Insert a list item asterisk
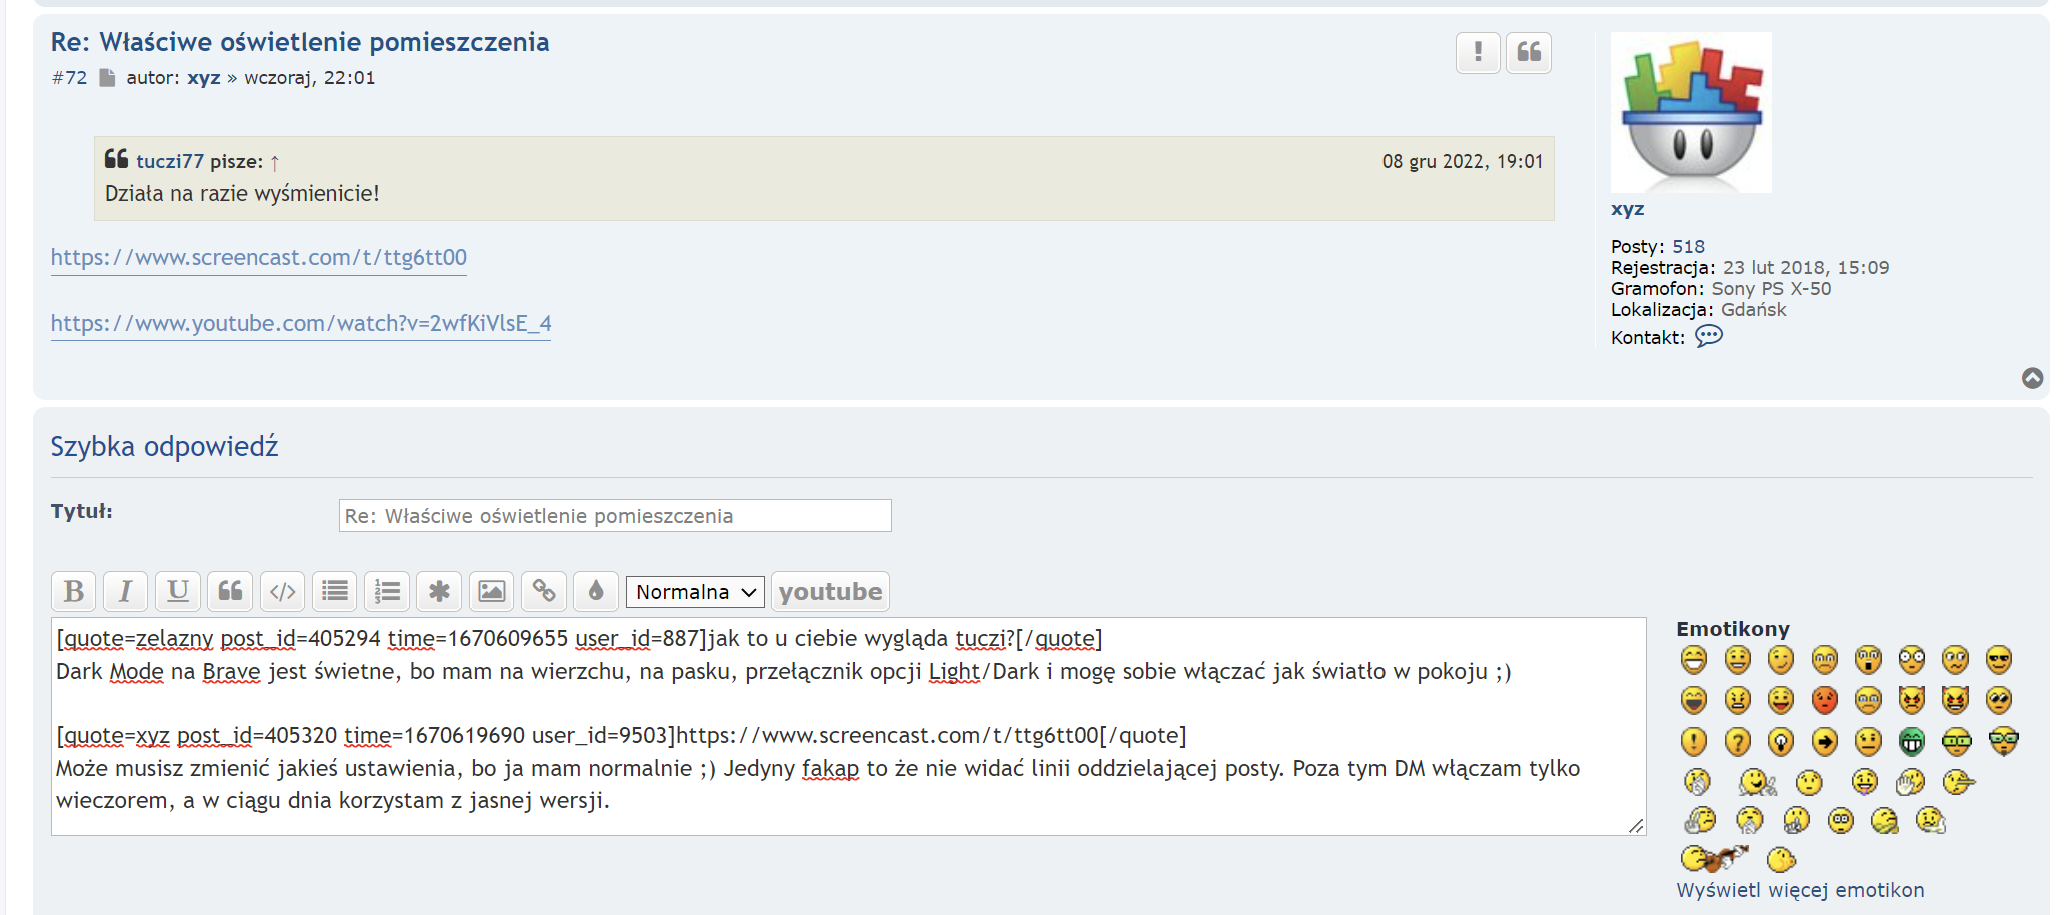The width and height of the screenshot is (2066, 915). pos(439,591)
